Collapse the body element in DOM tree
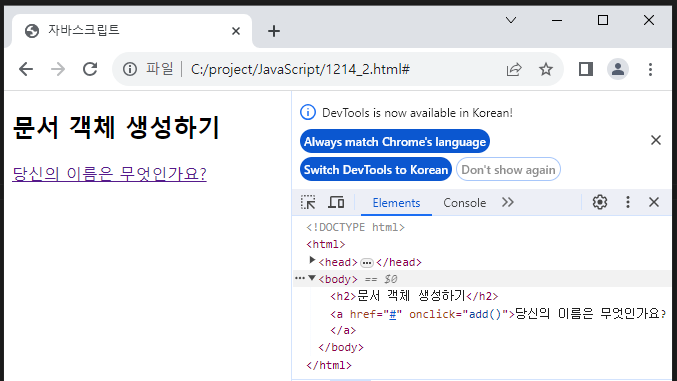Screen dimensions: 677x381 pyautogui.click(x=312, y=278)
